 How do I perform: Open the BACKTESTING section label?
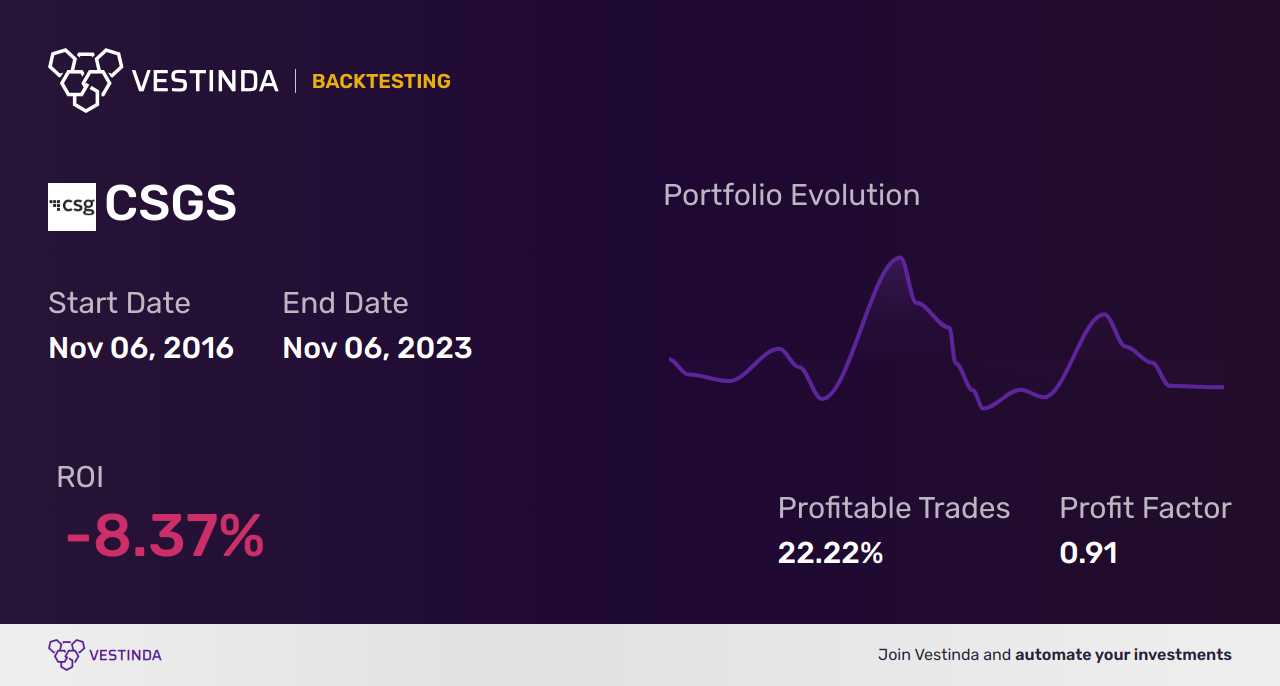click(381, 81)
